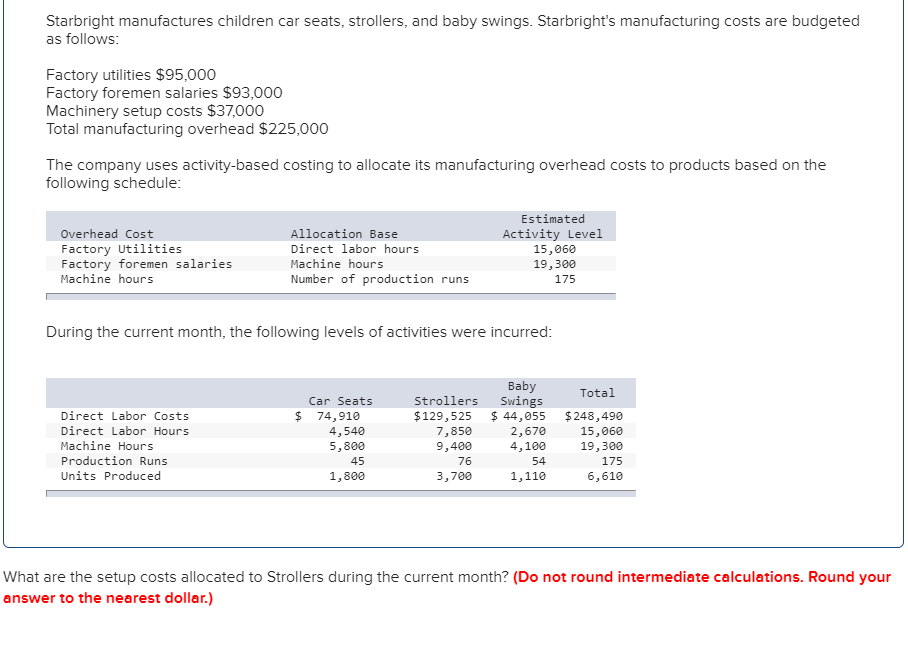The image size is (908, 659).
Task: Click the 'Machine Hours' row label in activities table
Action: [107, 446]
